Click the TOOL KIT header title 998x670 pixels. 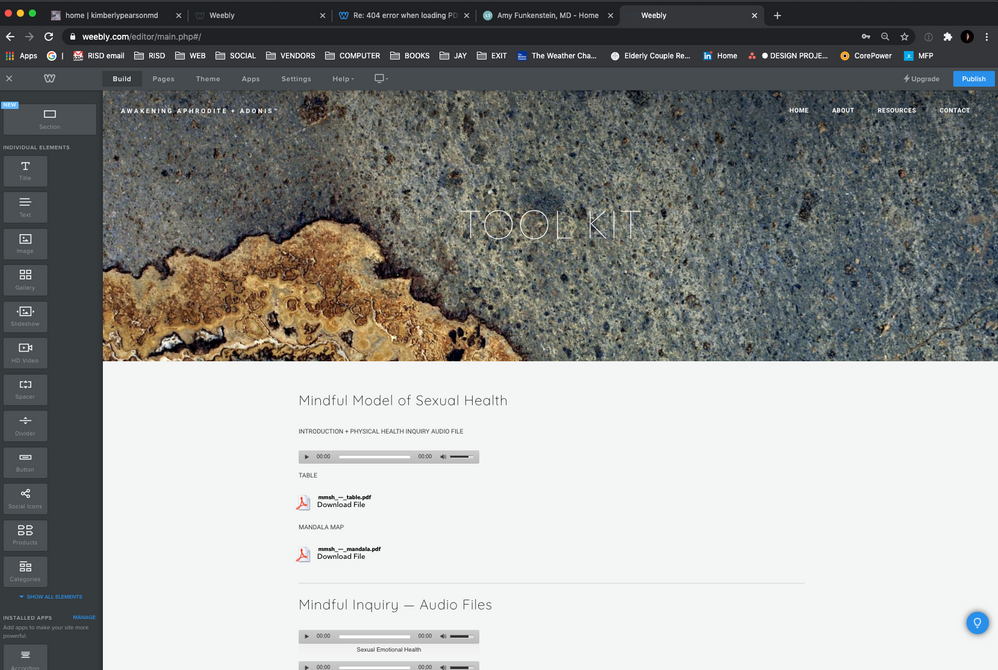pos(550,225)
